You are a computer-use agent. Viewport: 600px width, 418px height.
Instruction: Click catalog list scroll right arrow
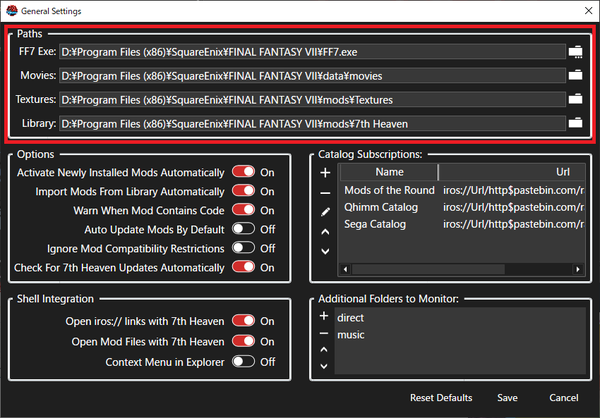point(578,269)
